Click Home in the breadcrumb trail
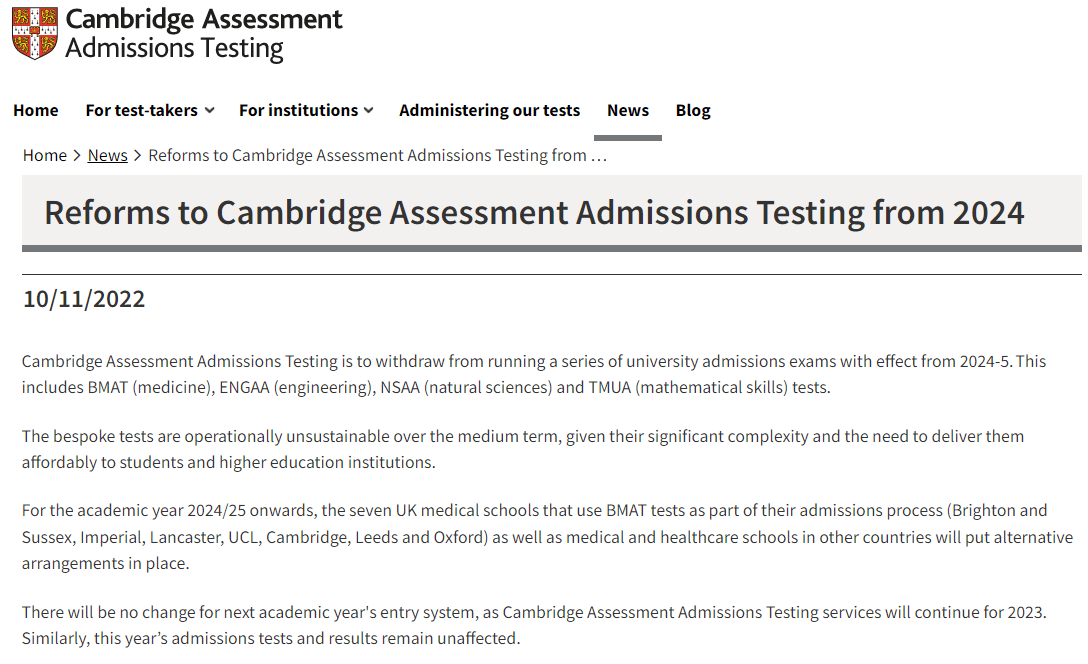The height and width of the screenshot is (664, 1088). (44, 155)
